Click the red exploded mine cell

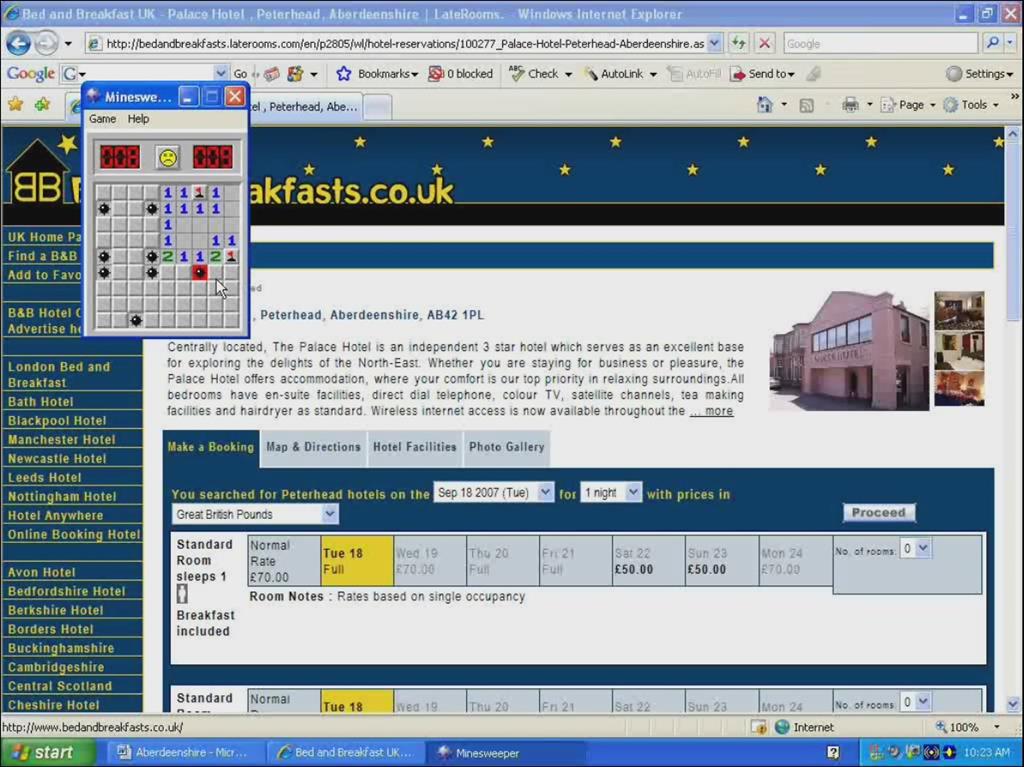[199, 272]
